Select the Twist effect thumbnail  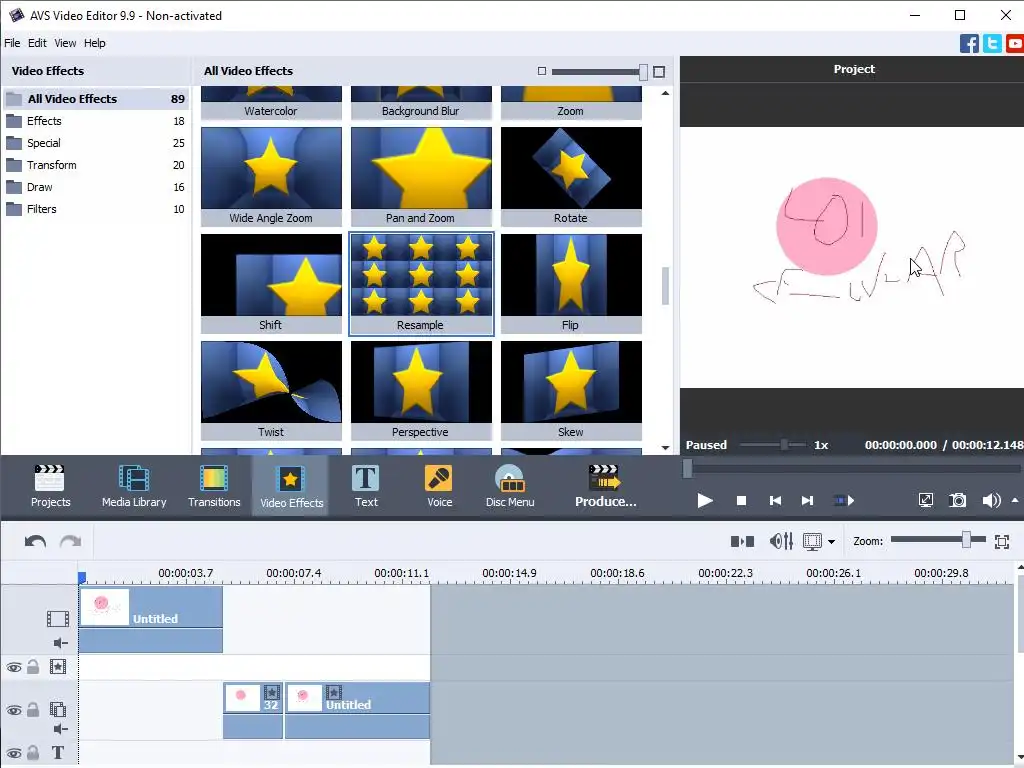tap(271, 391)
